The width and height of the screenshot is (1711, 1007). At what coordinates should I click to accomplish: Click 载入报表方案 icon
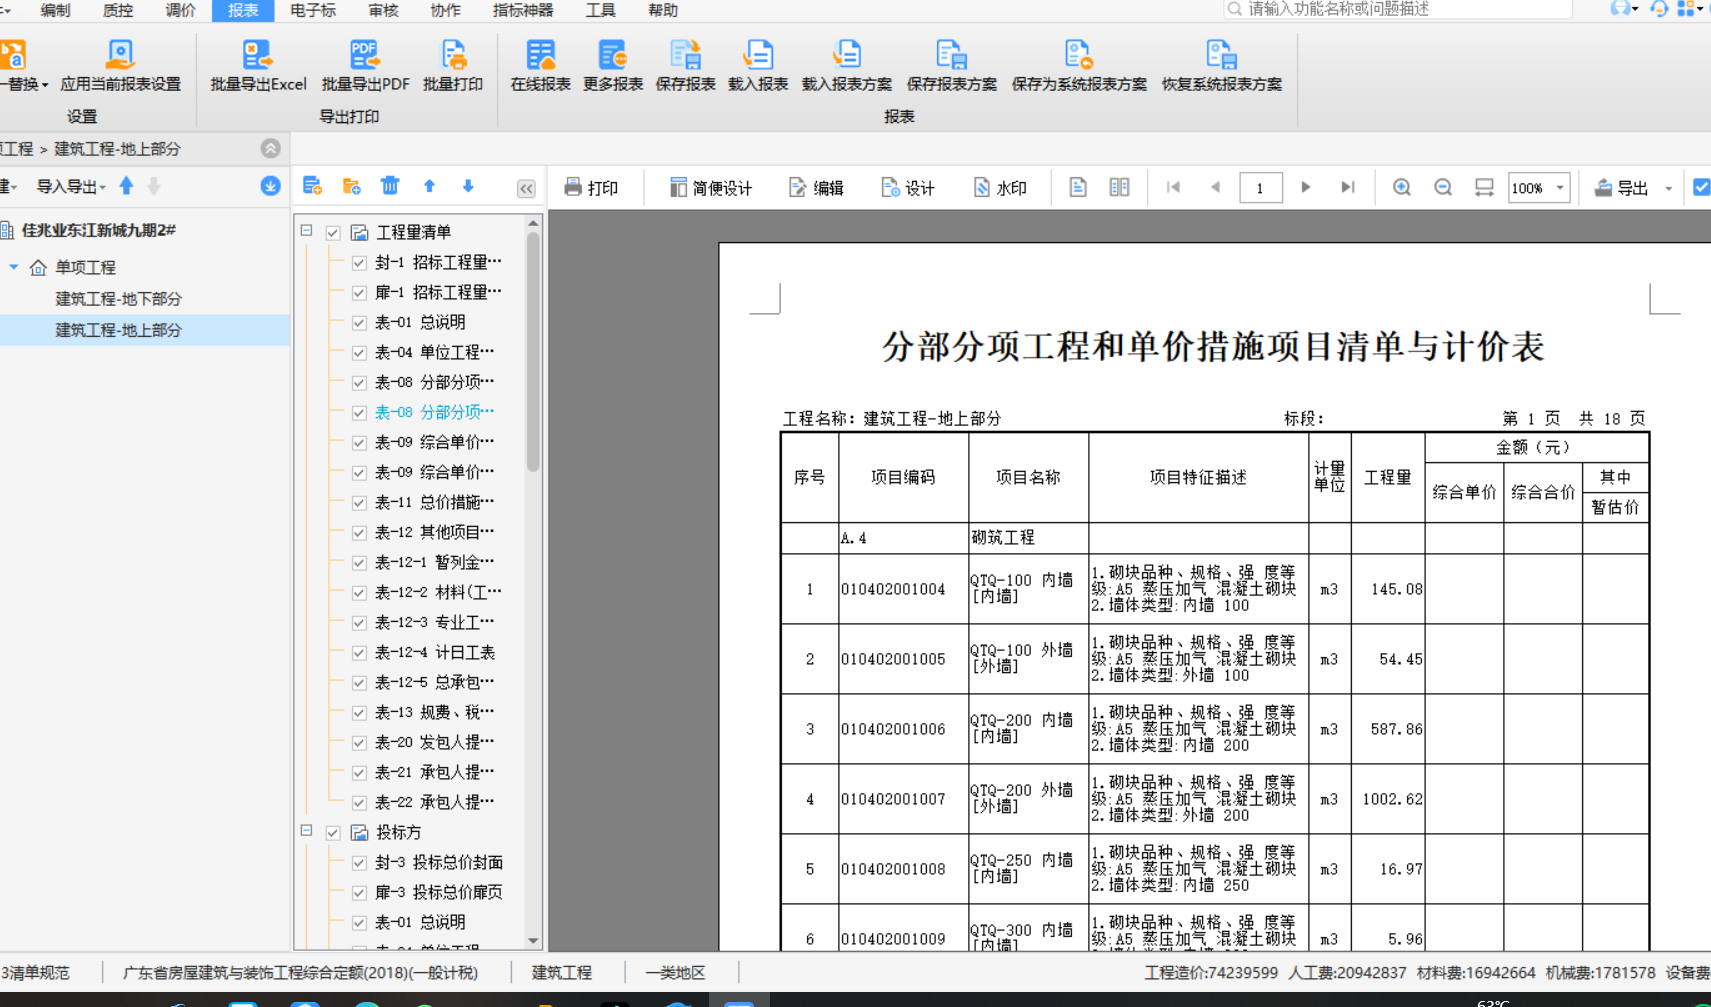(x=846, y=54)
